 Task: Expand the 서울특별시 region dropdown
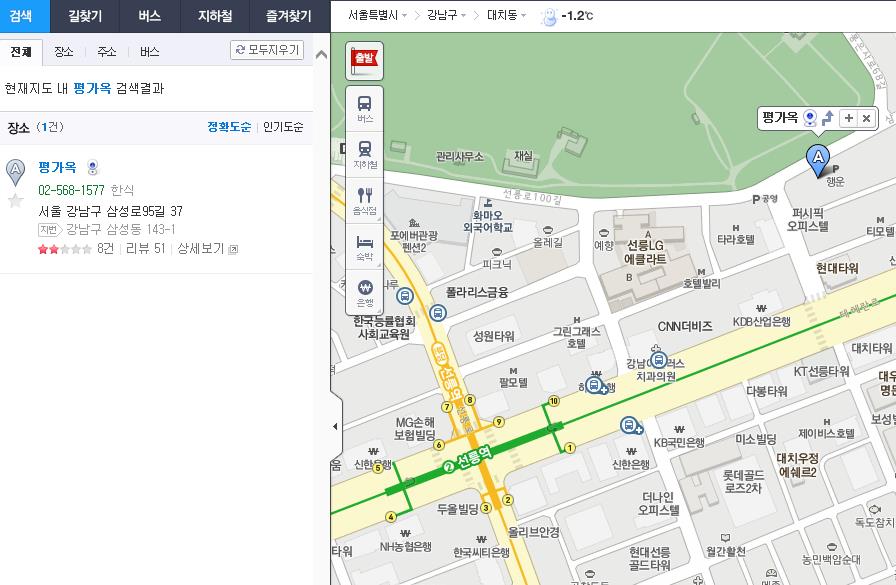coord(378,16)
